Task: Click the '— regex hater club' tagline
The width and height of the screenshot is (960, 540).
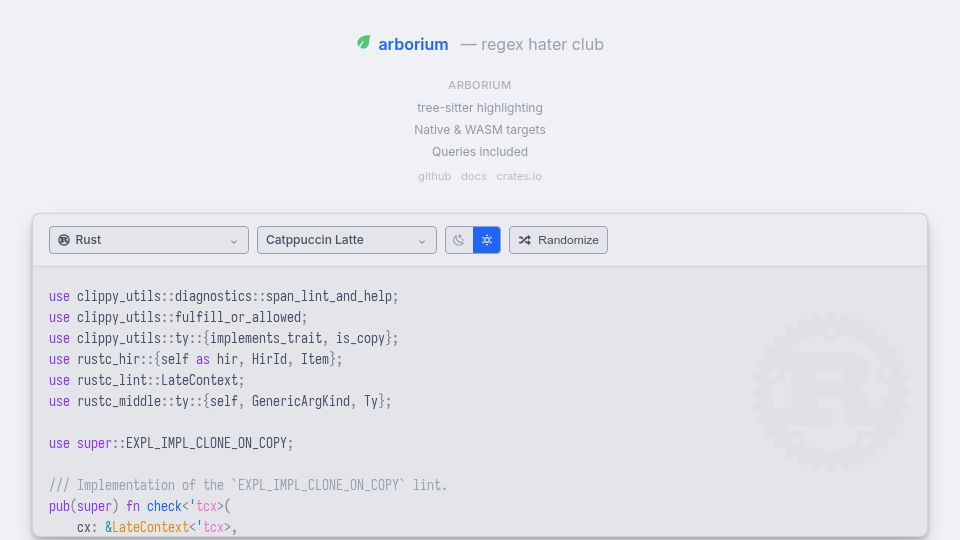Action: pos(532,44)
